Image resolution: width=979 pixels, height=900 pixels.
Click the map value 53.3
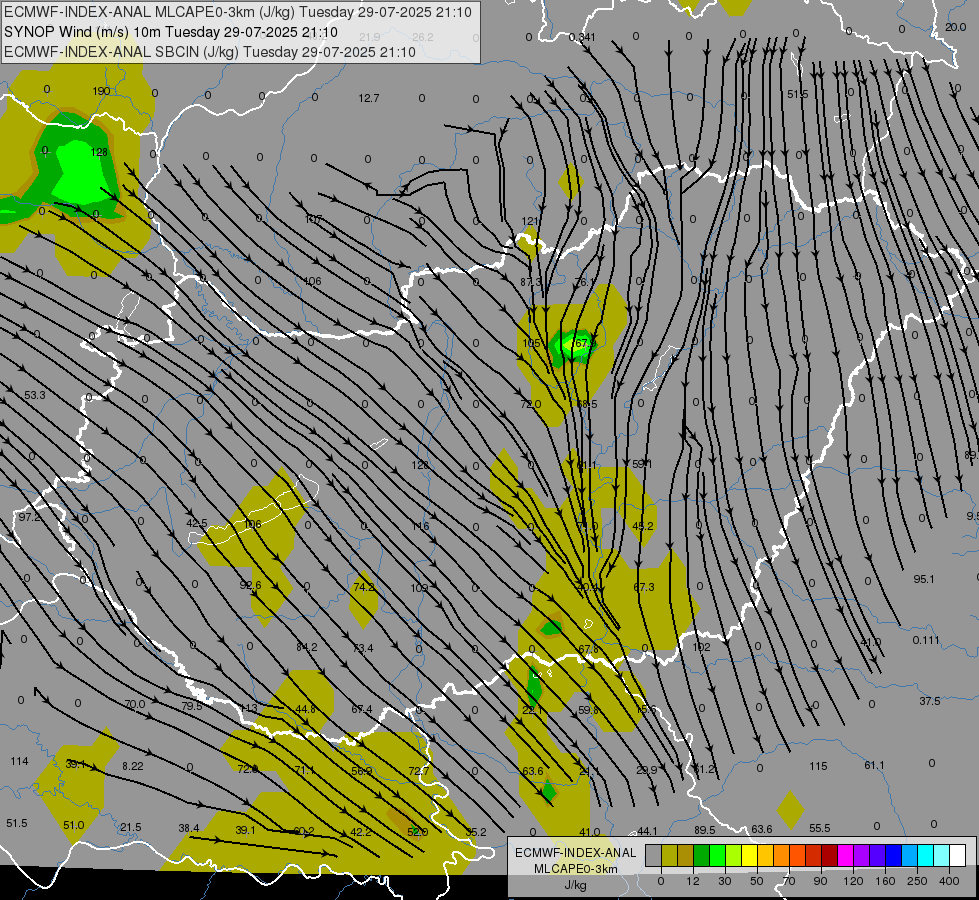click(x=35, y=395)
